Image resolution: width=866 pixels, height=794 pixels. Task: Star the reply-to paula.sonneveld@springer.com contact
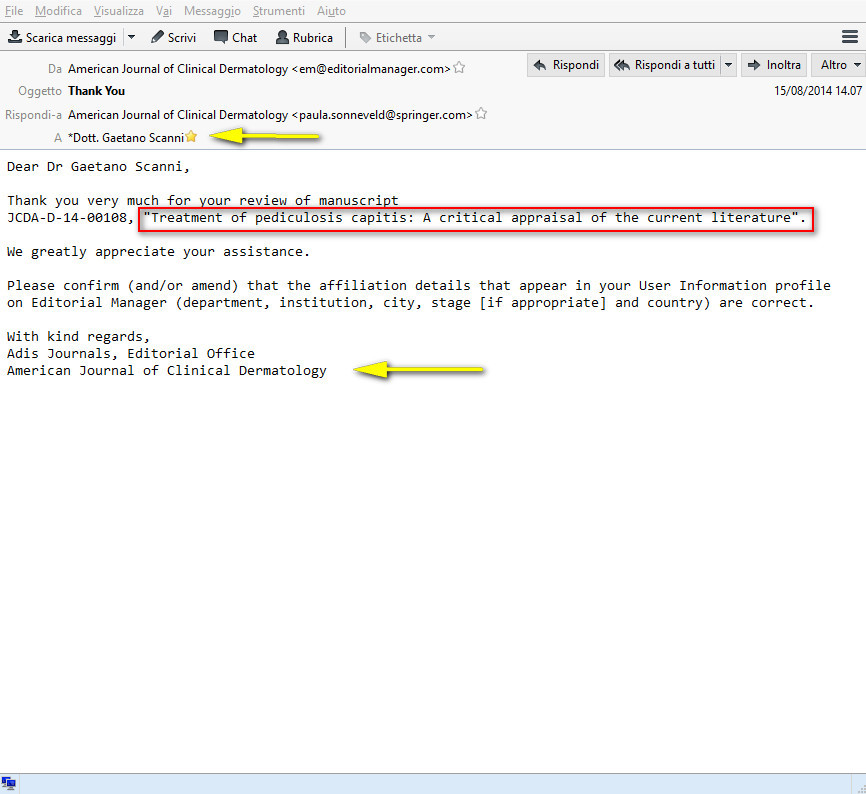click(481, 114)
